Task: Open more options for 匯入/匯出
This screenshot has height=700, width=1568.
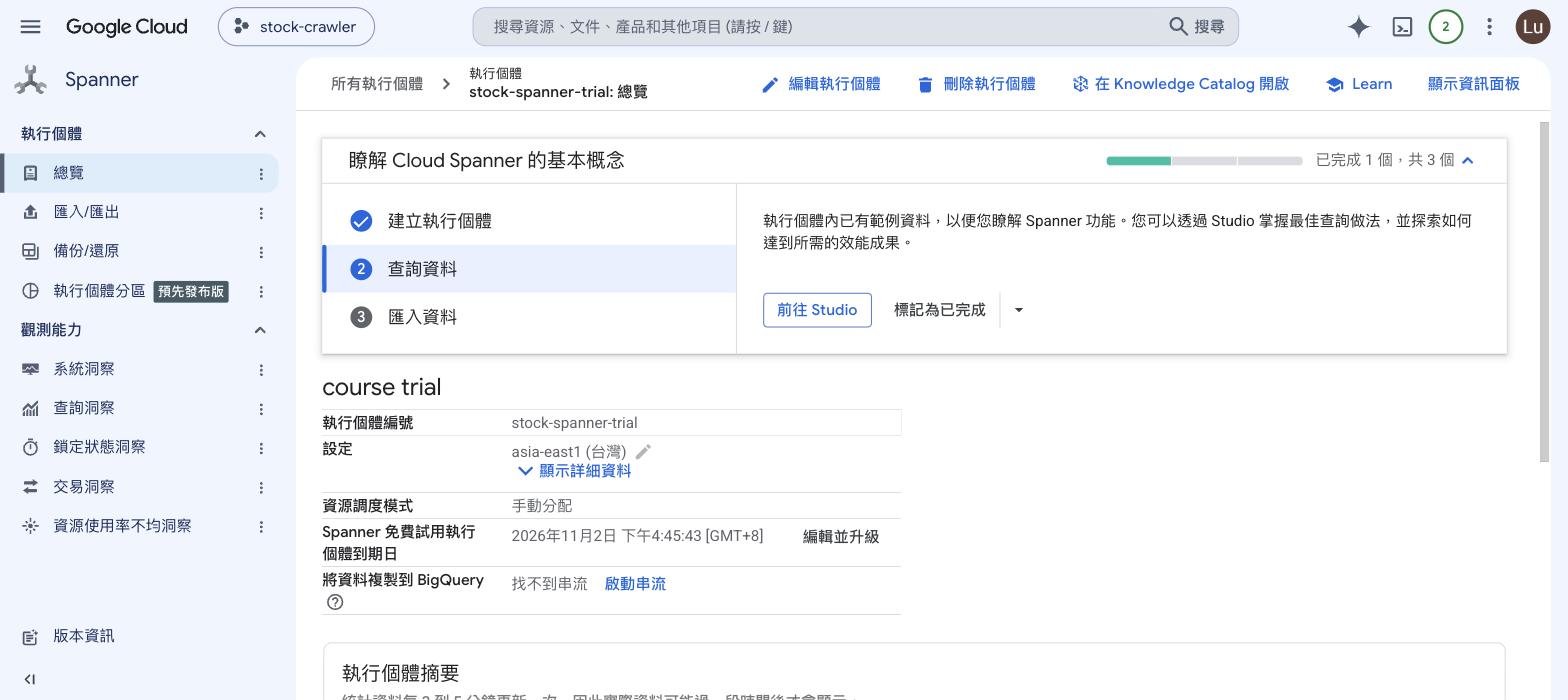Action: [261, 213]
